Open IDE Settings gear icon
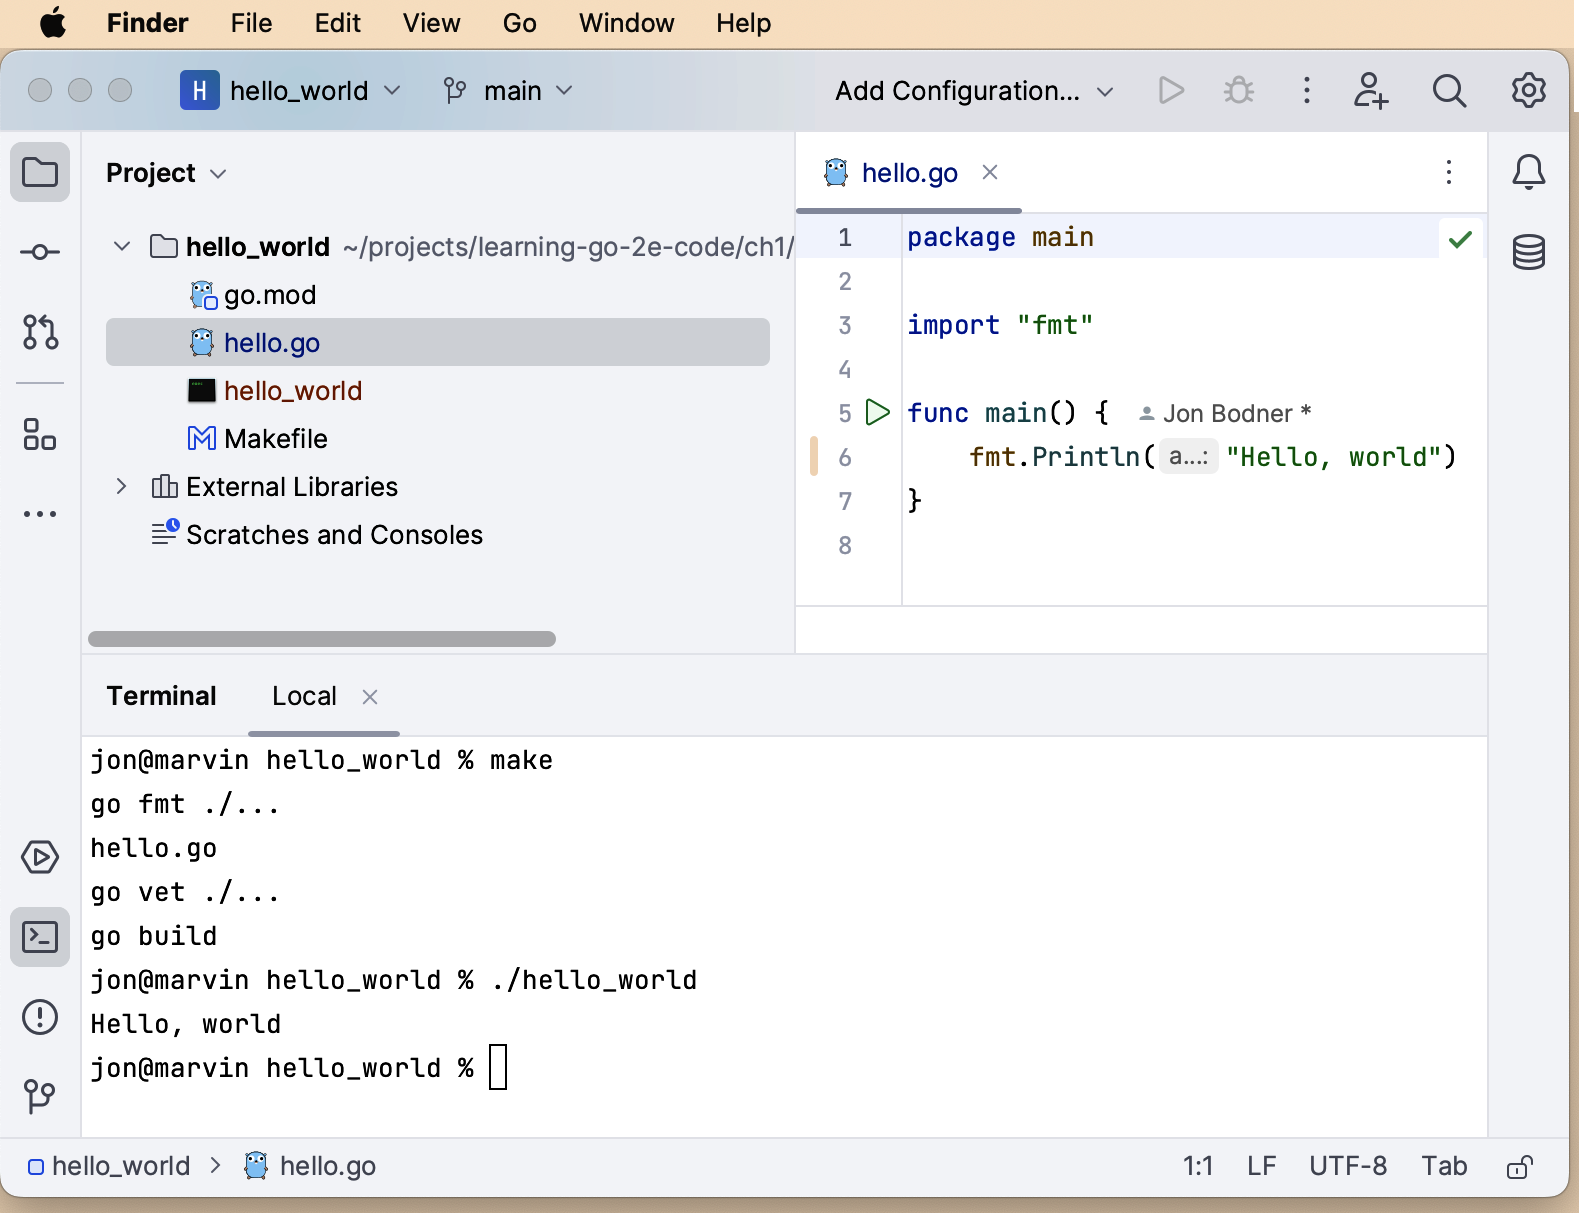The height and width of the screenshot is (1213, 1579). click(x=1528, y=91)
